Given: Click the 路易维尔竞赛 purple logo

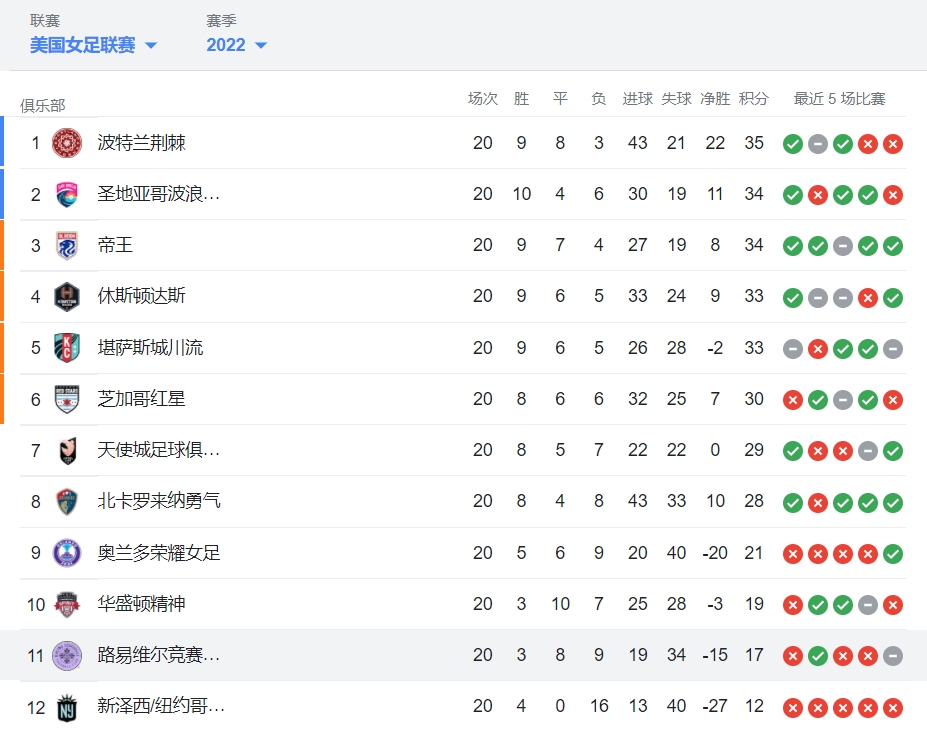Looking at the screenshot, I should [67, 656].
